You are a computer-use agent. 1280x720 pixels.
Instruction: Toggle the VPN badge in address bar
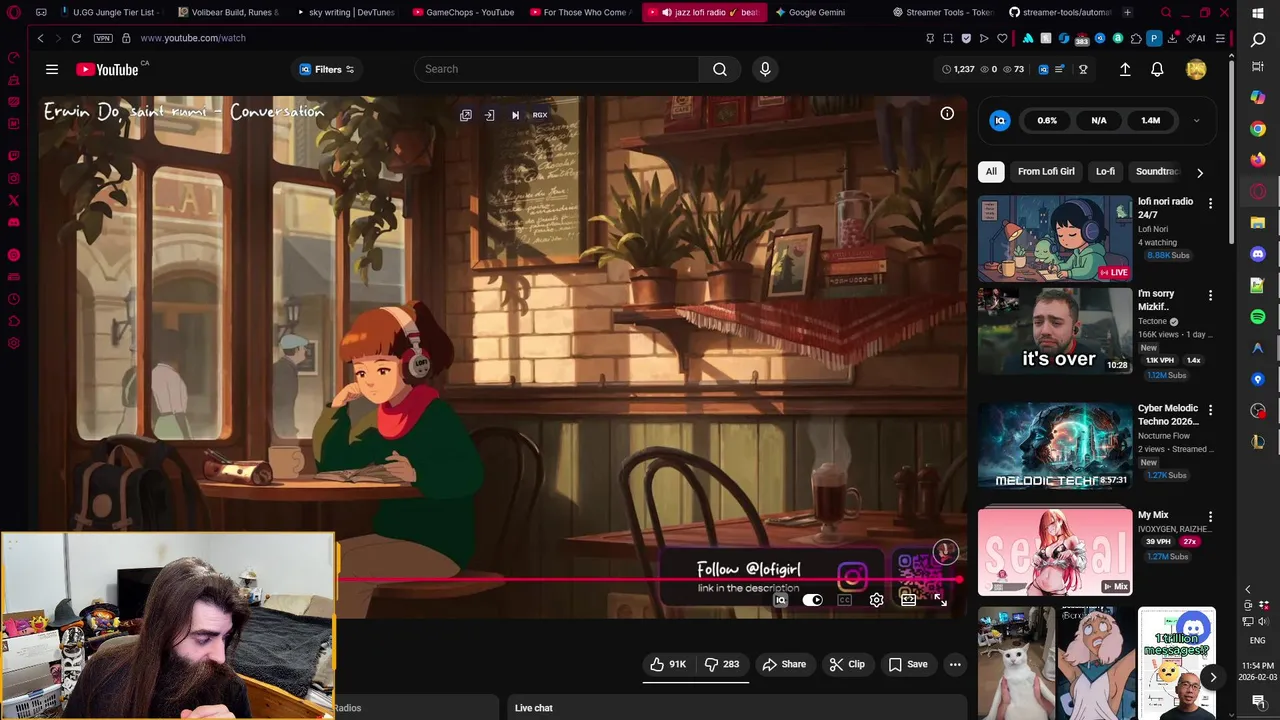pyautogui.click(x=103, y=38)
